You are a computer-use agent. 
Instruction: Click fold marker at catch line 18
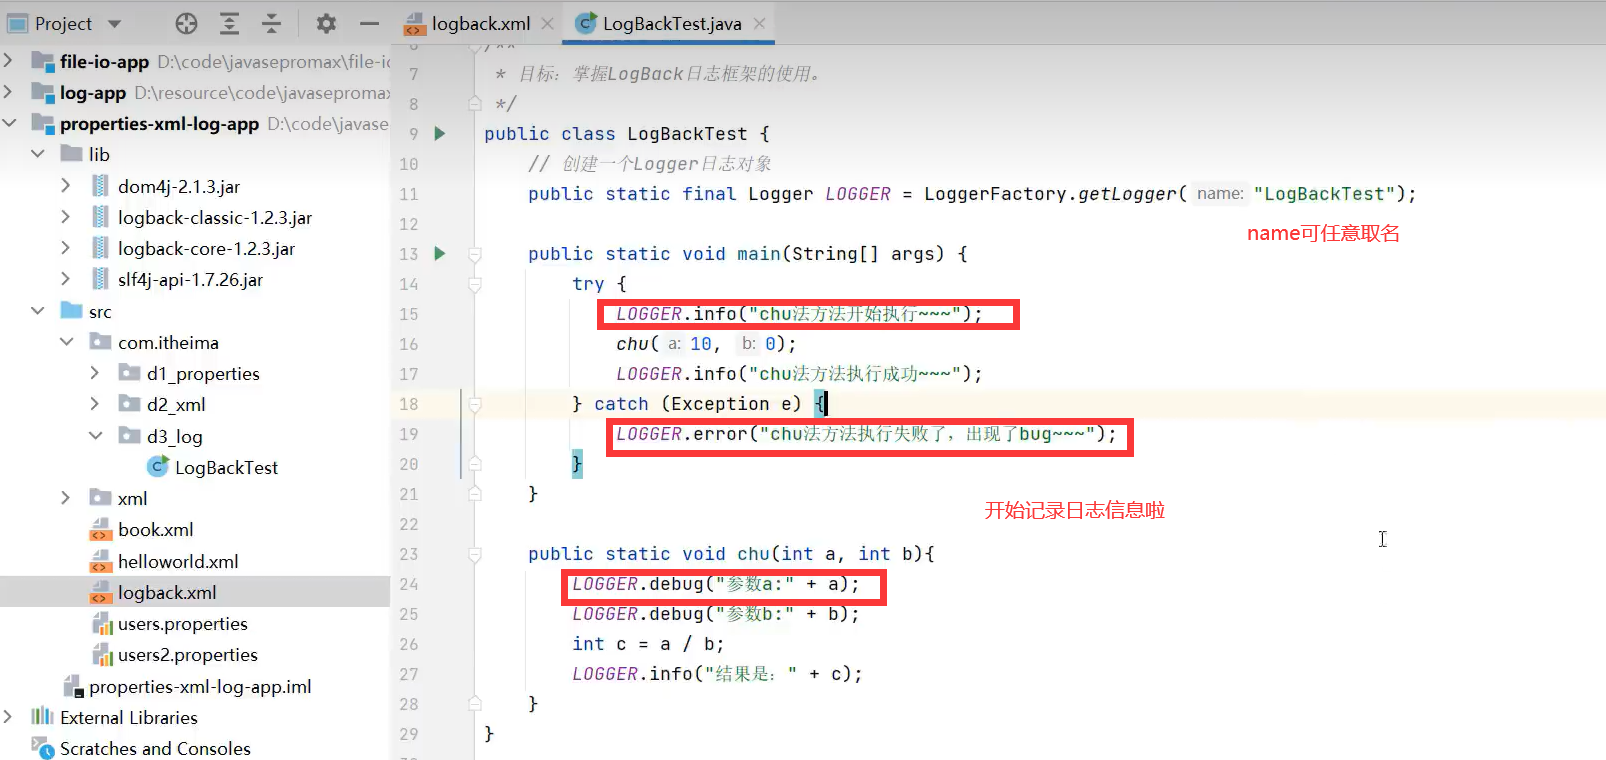475,404
